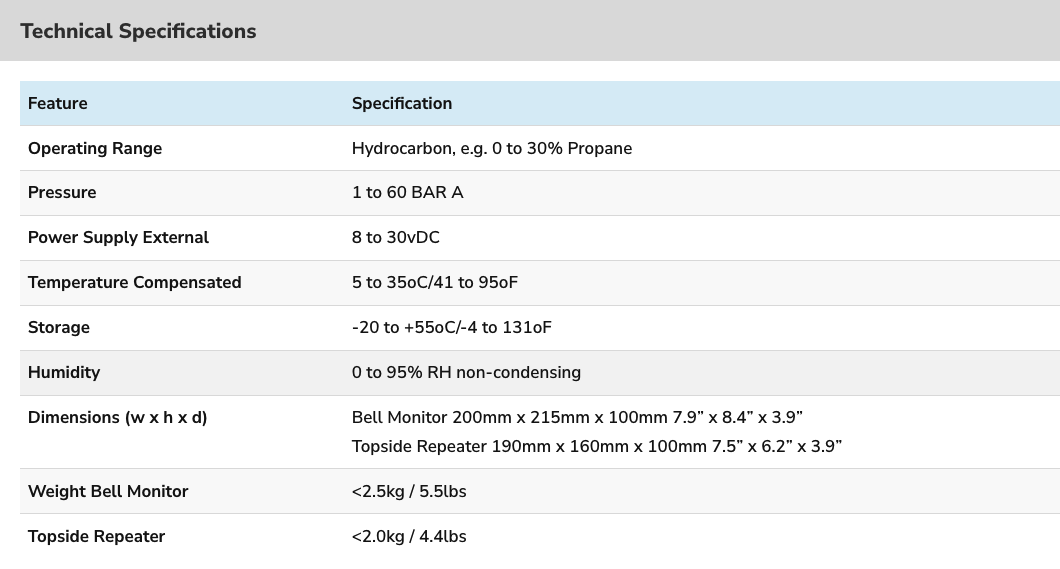Select the Storage feature label
The height and width of the screenshot is (569, 1060).
[x=59, y=328]
